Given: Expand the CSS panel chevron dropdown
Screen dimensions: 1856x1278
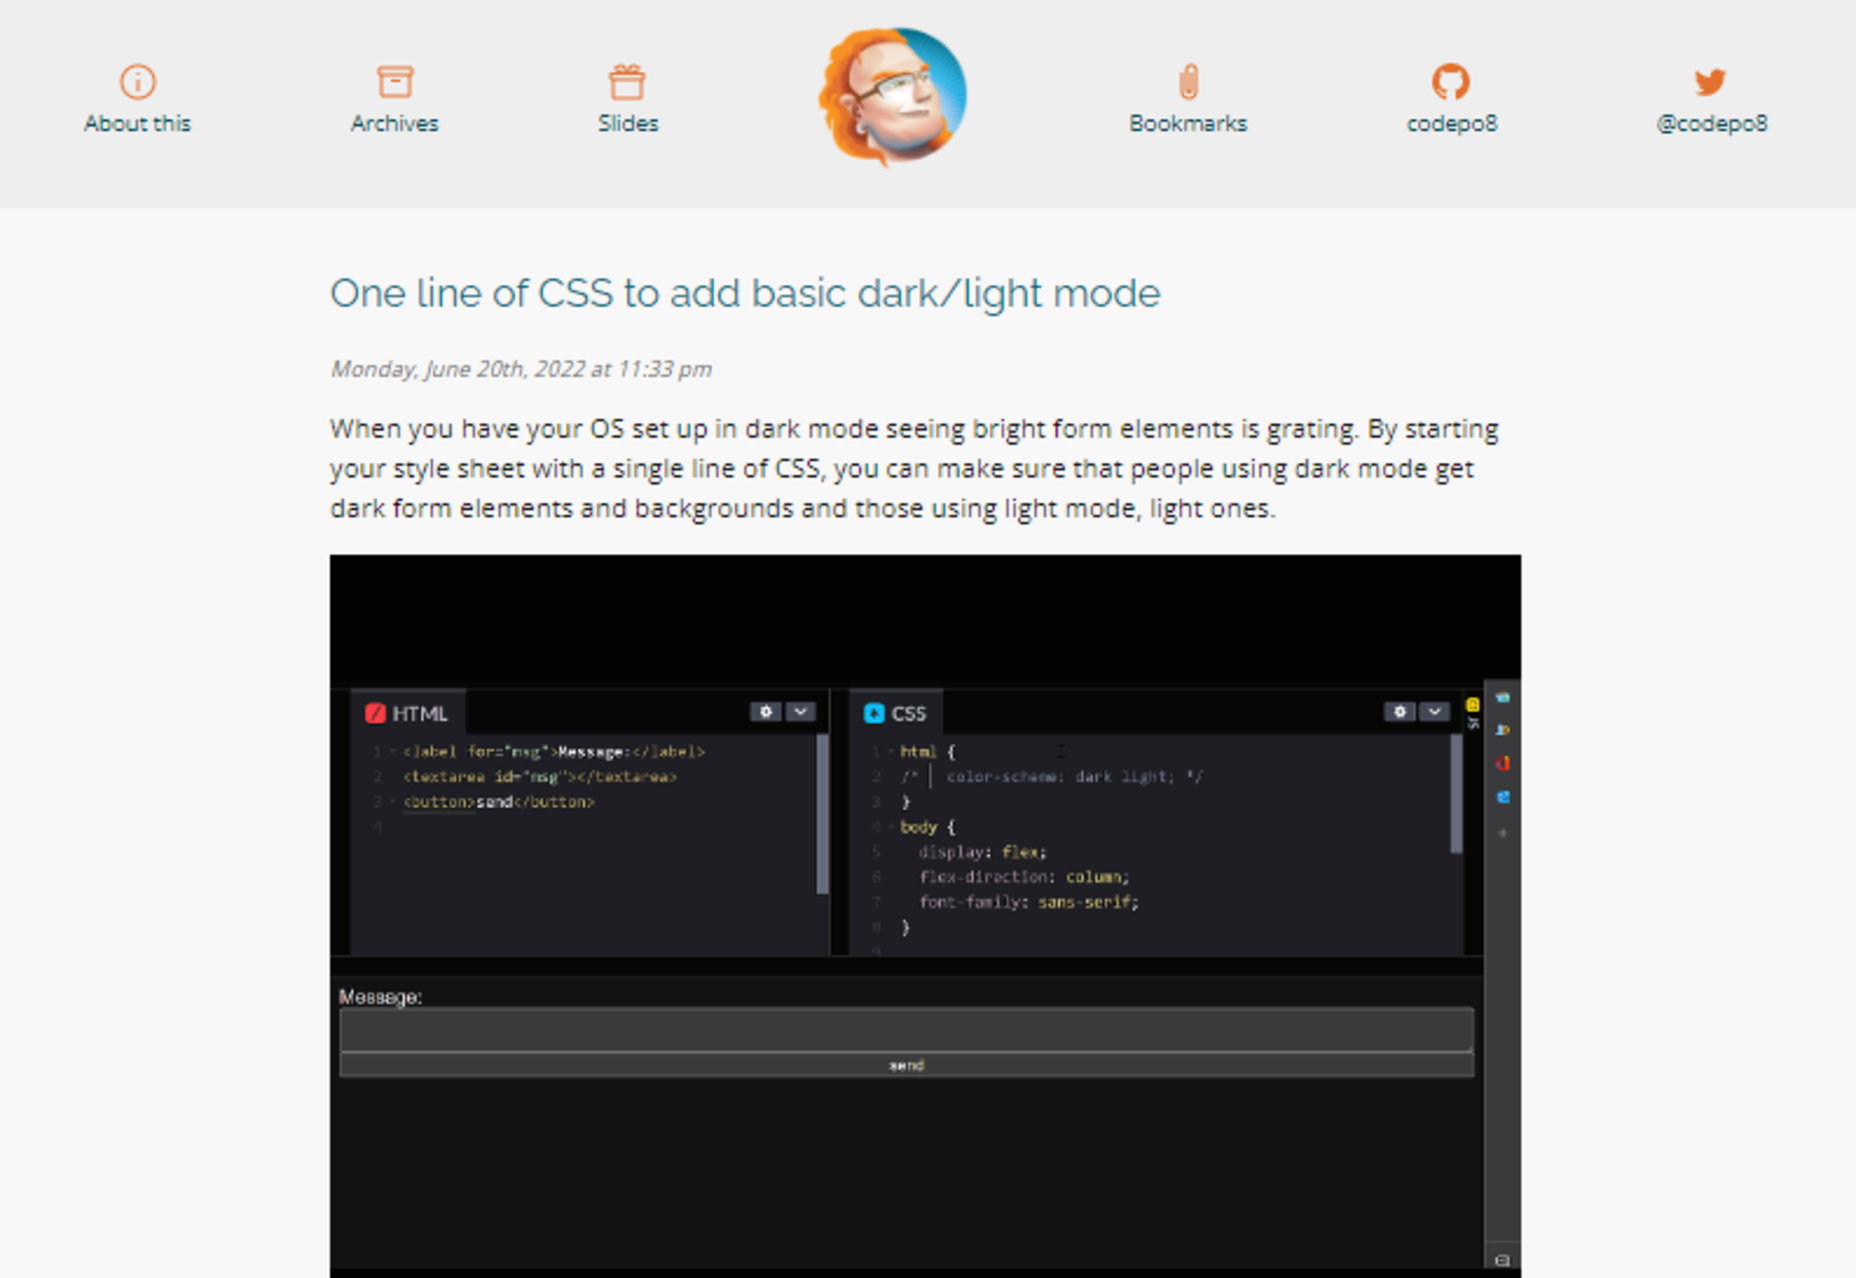Looking at the screenshot, I should (1434, 712).
